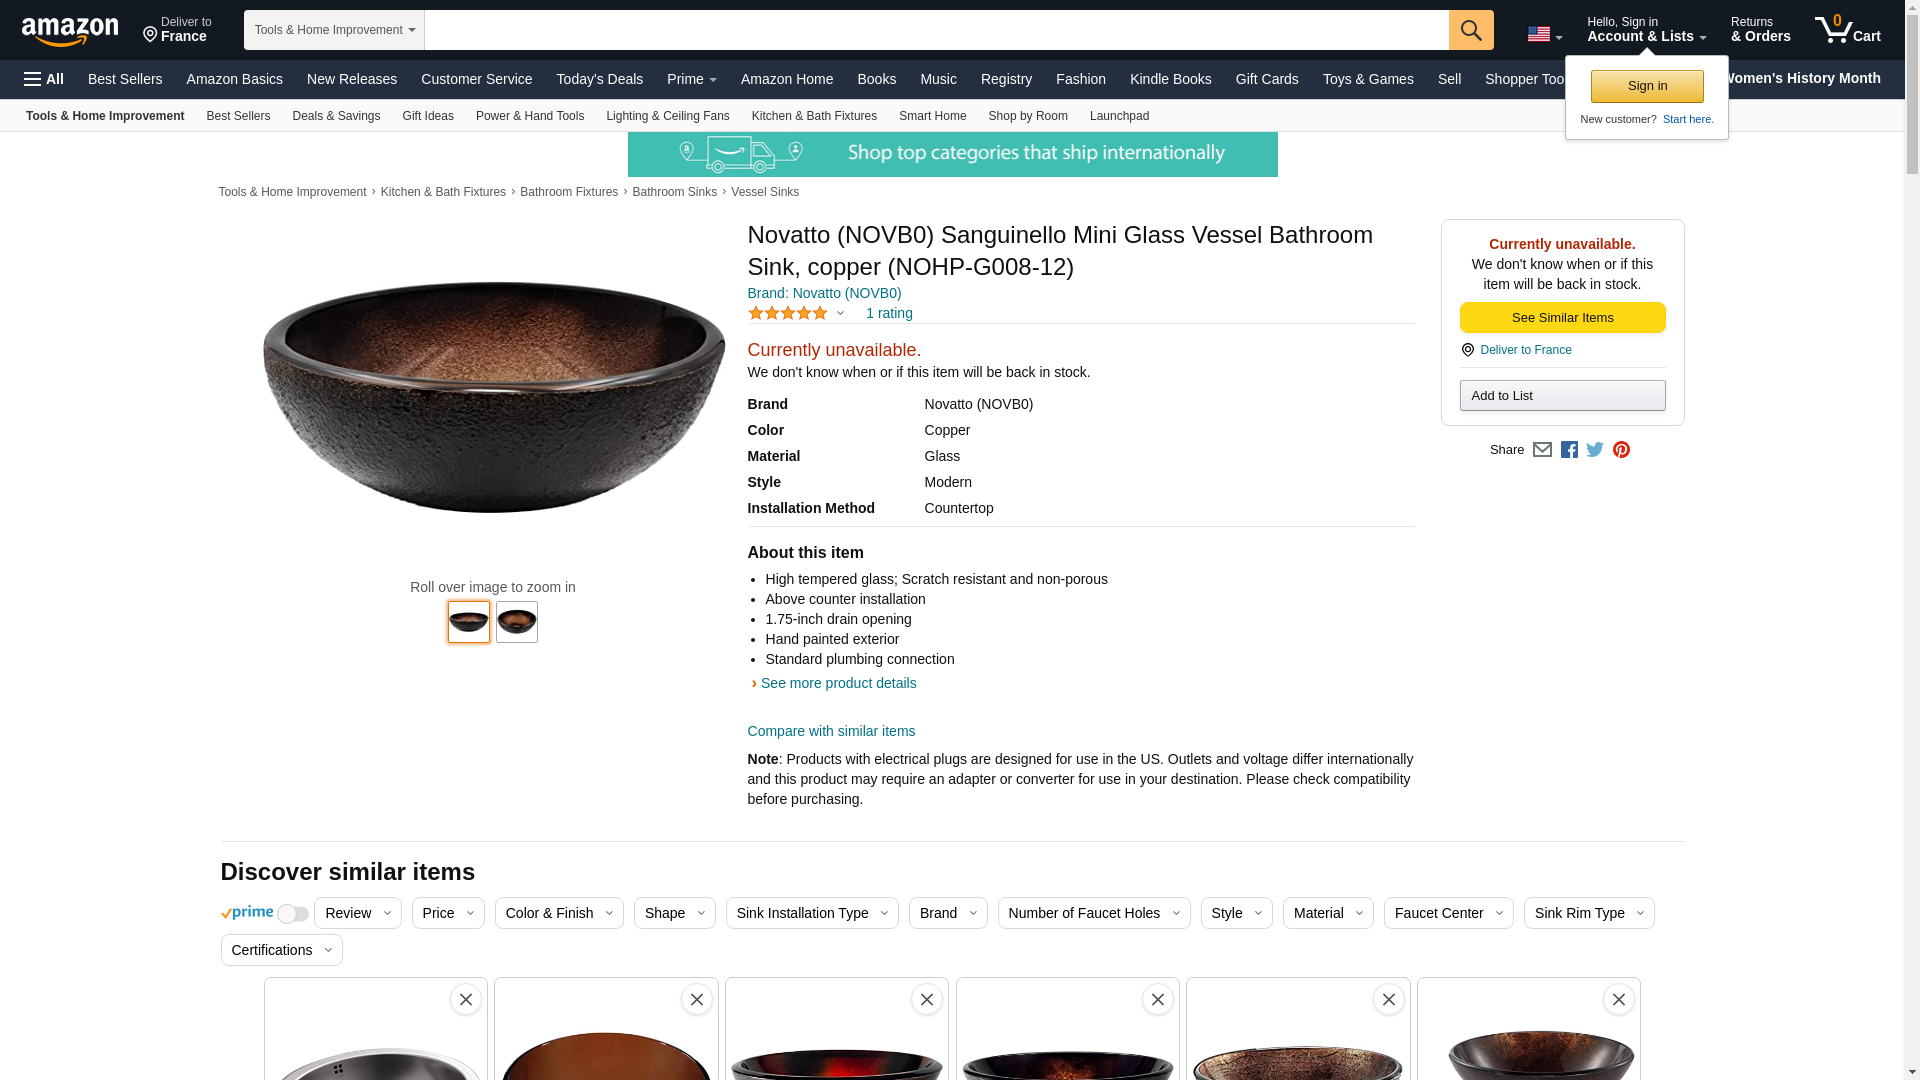
Task: Go to the Amazon logo home
Action: pyautogui.click(x=70, y=31)
